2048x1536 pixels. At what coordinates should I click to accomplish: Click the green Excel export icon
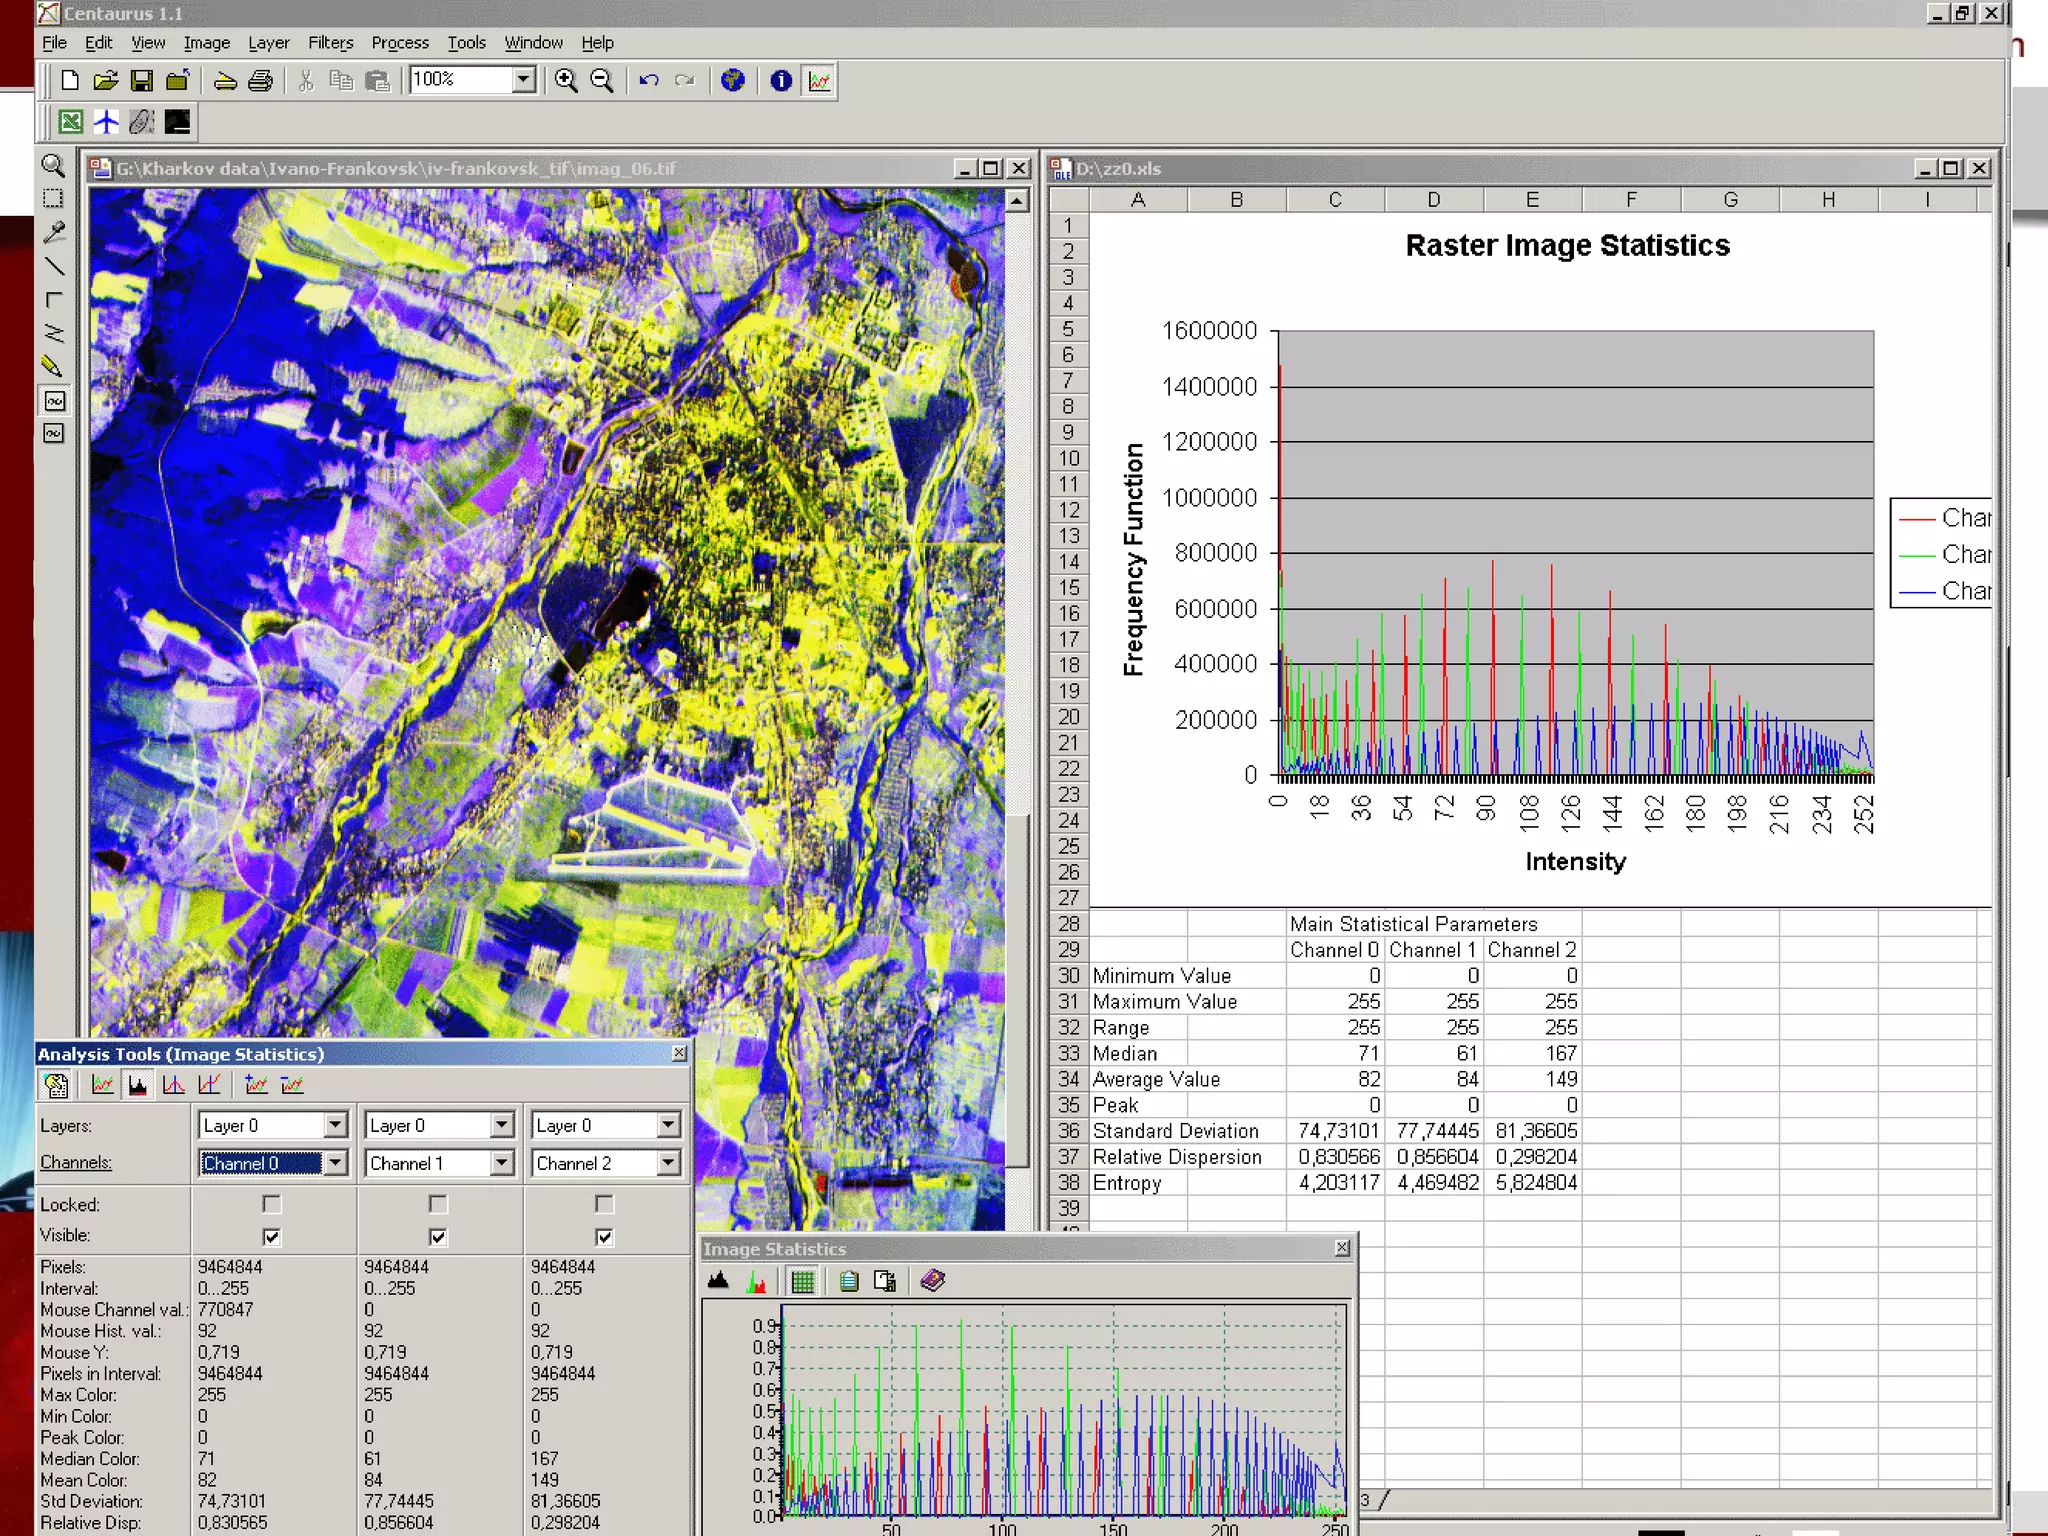(70, 122)
